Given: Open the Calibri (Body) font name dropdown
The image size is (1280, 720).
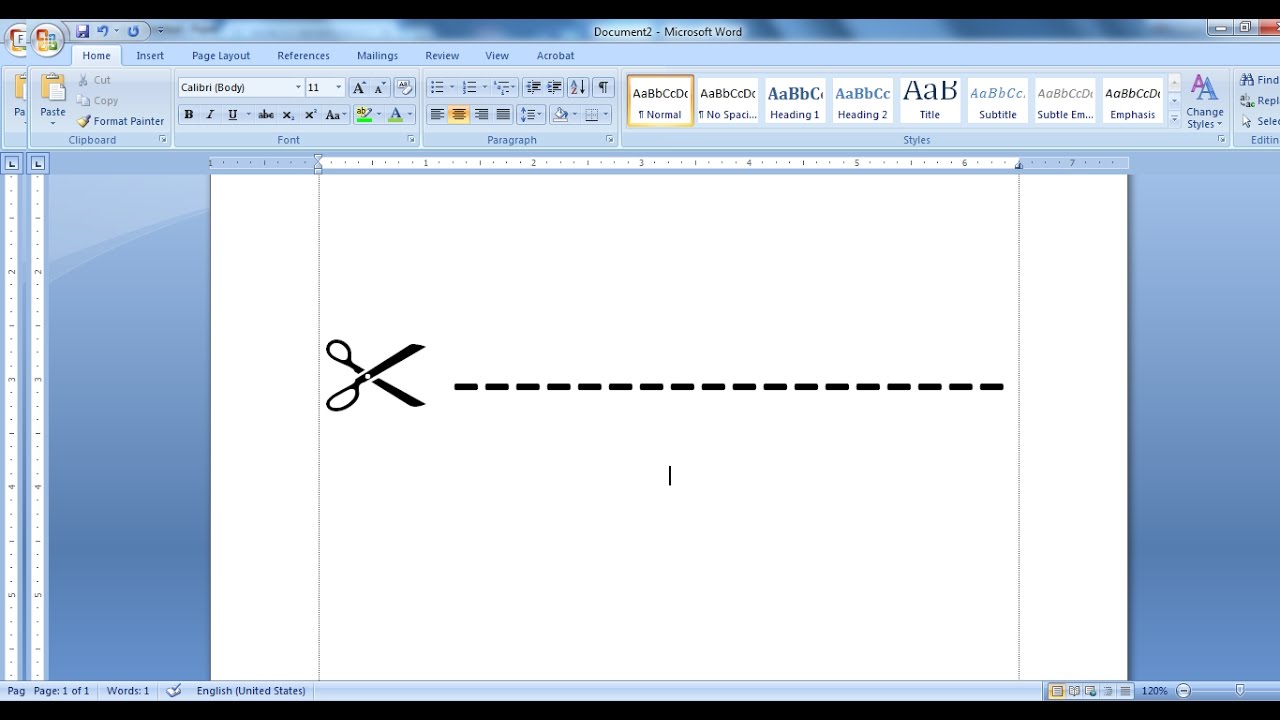Looking at the screenshot, I should click(298, 88).
